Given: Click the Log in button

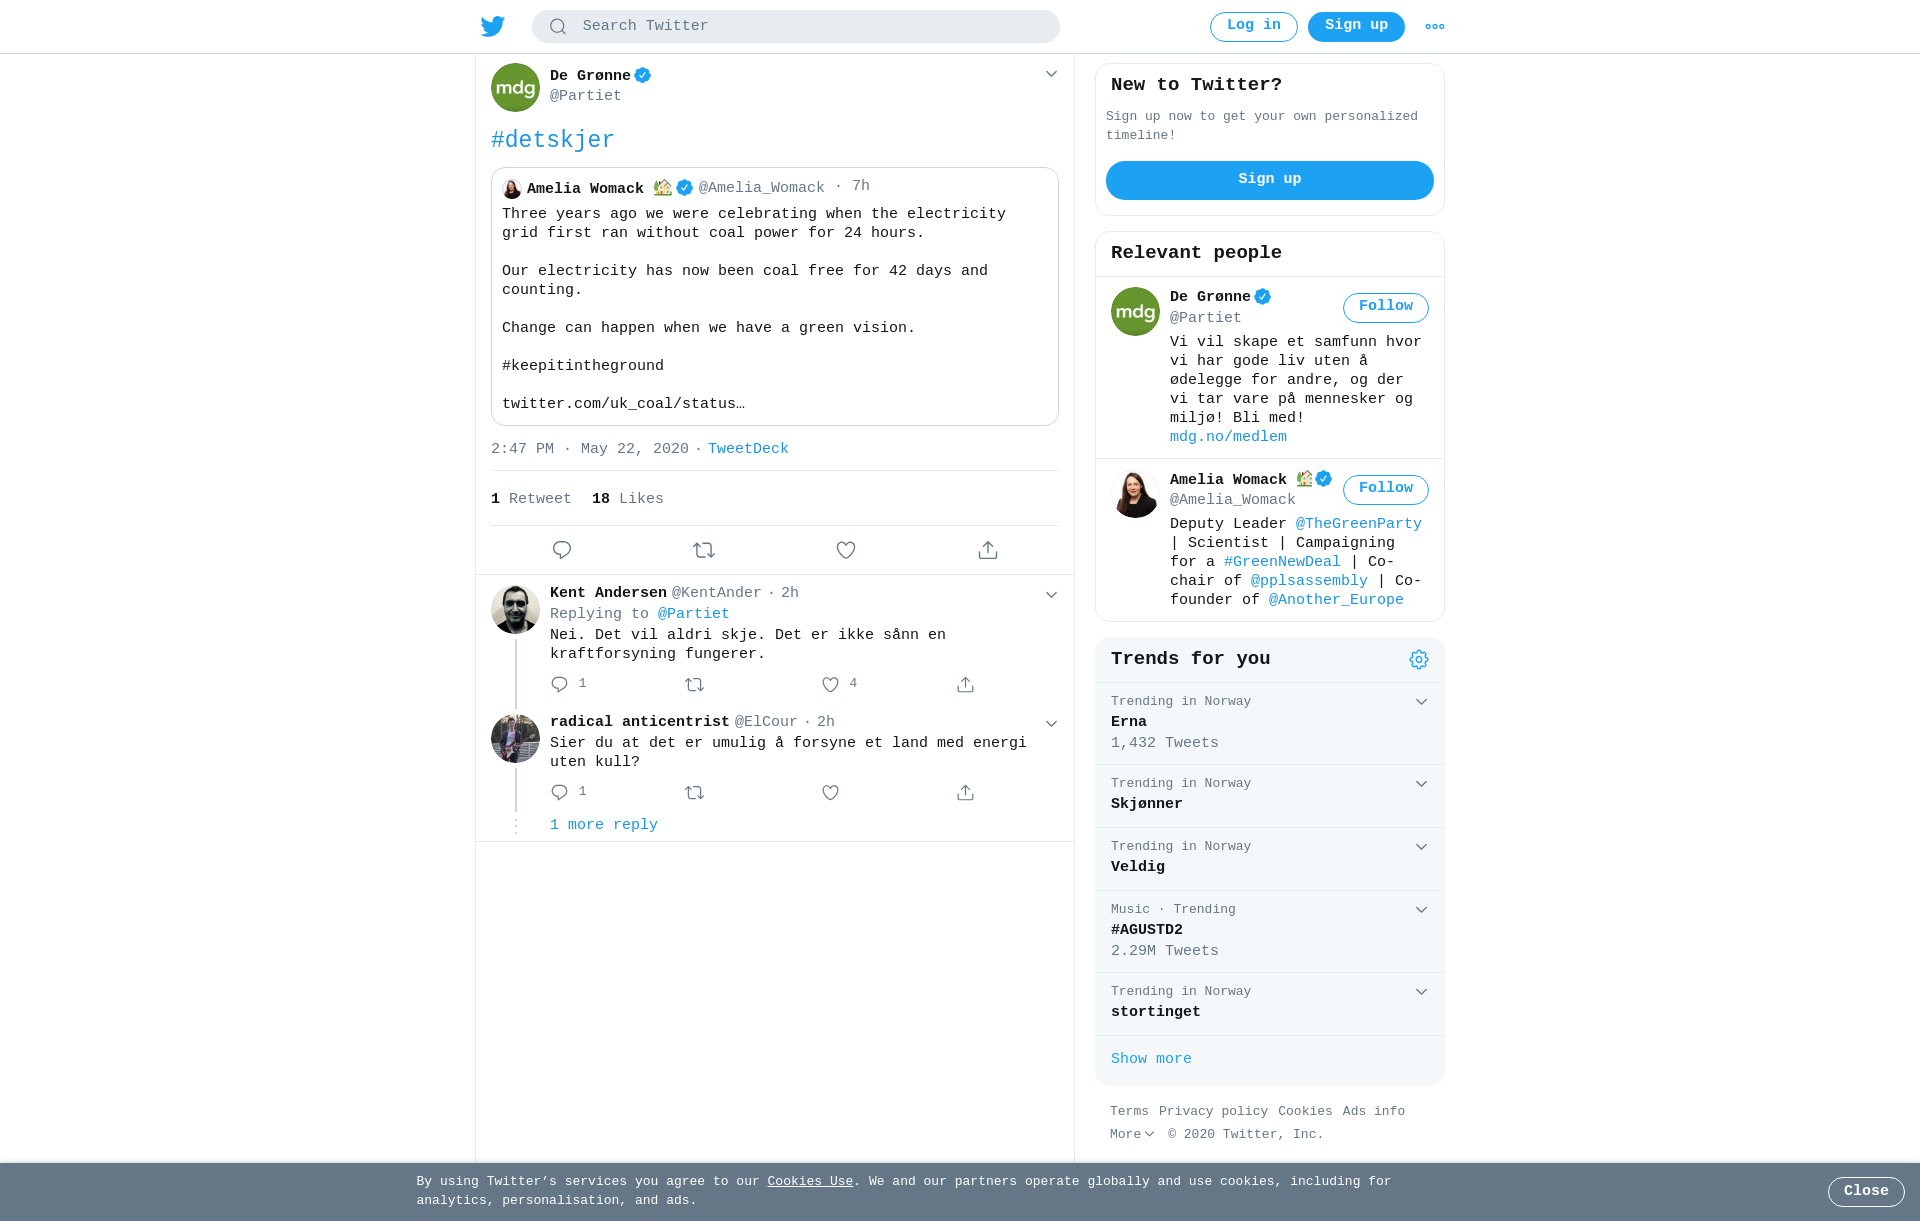Looking at the screenshot, I should [1254, 27].
